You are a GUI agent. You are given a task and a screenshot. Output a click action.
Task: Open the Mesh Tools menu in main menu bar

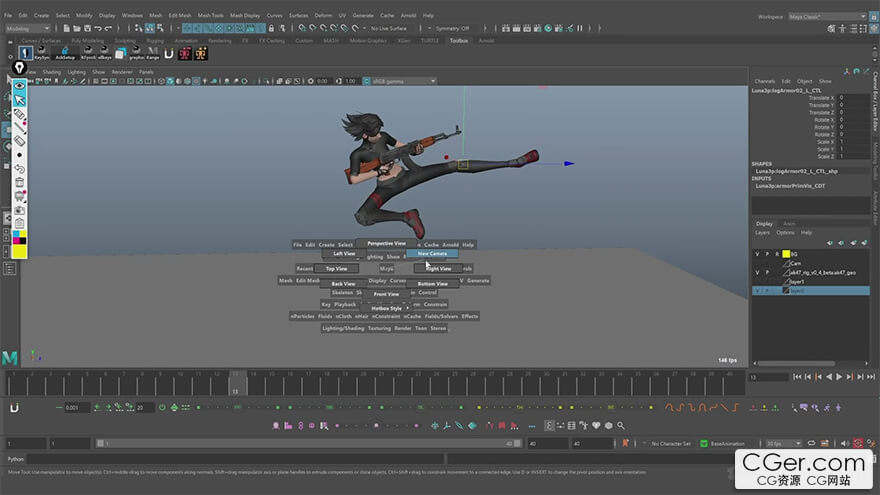pos(210,16)
